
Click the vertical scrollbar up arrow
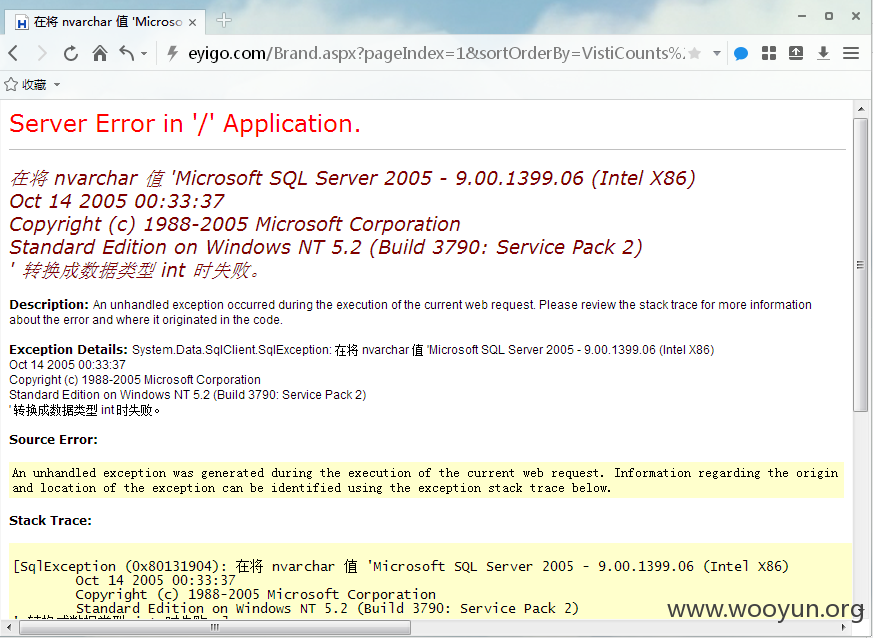pos(861,109)
